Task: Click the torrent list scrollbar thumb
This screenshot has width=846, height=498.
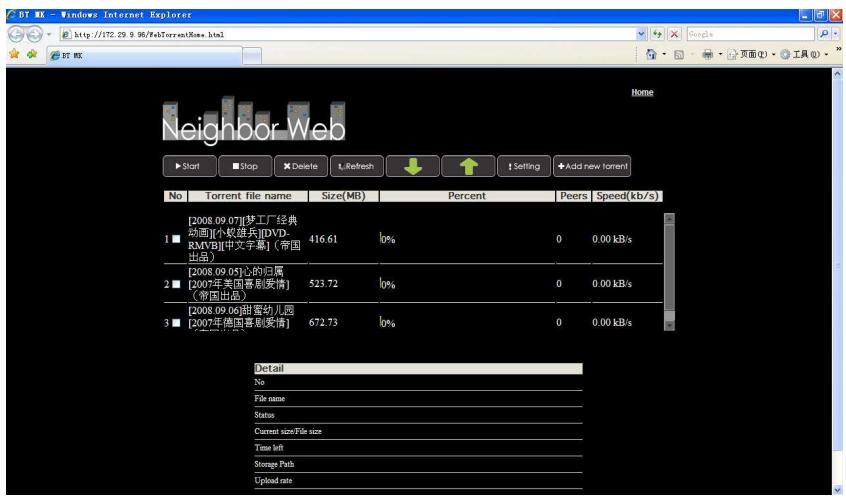Action: (669, 268)
